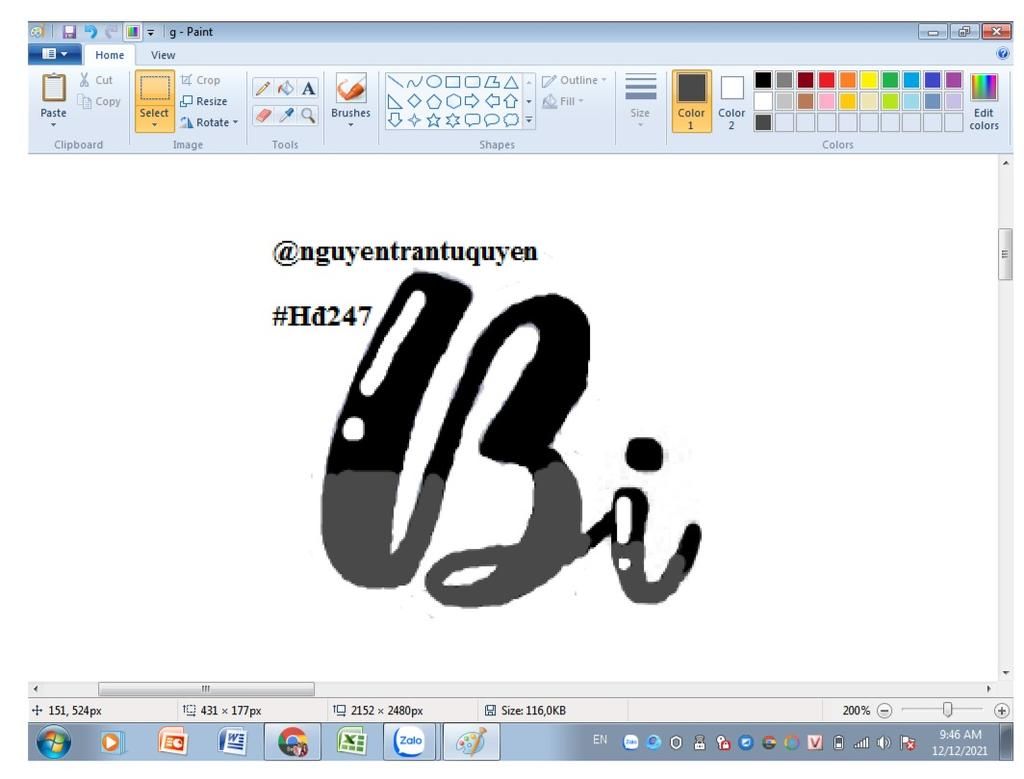The width and height of the screenshot is (1024, 779).
Task: Click the Save icon in title bar
Action: point(69,31)
